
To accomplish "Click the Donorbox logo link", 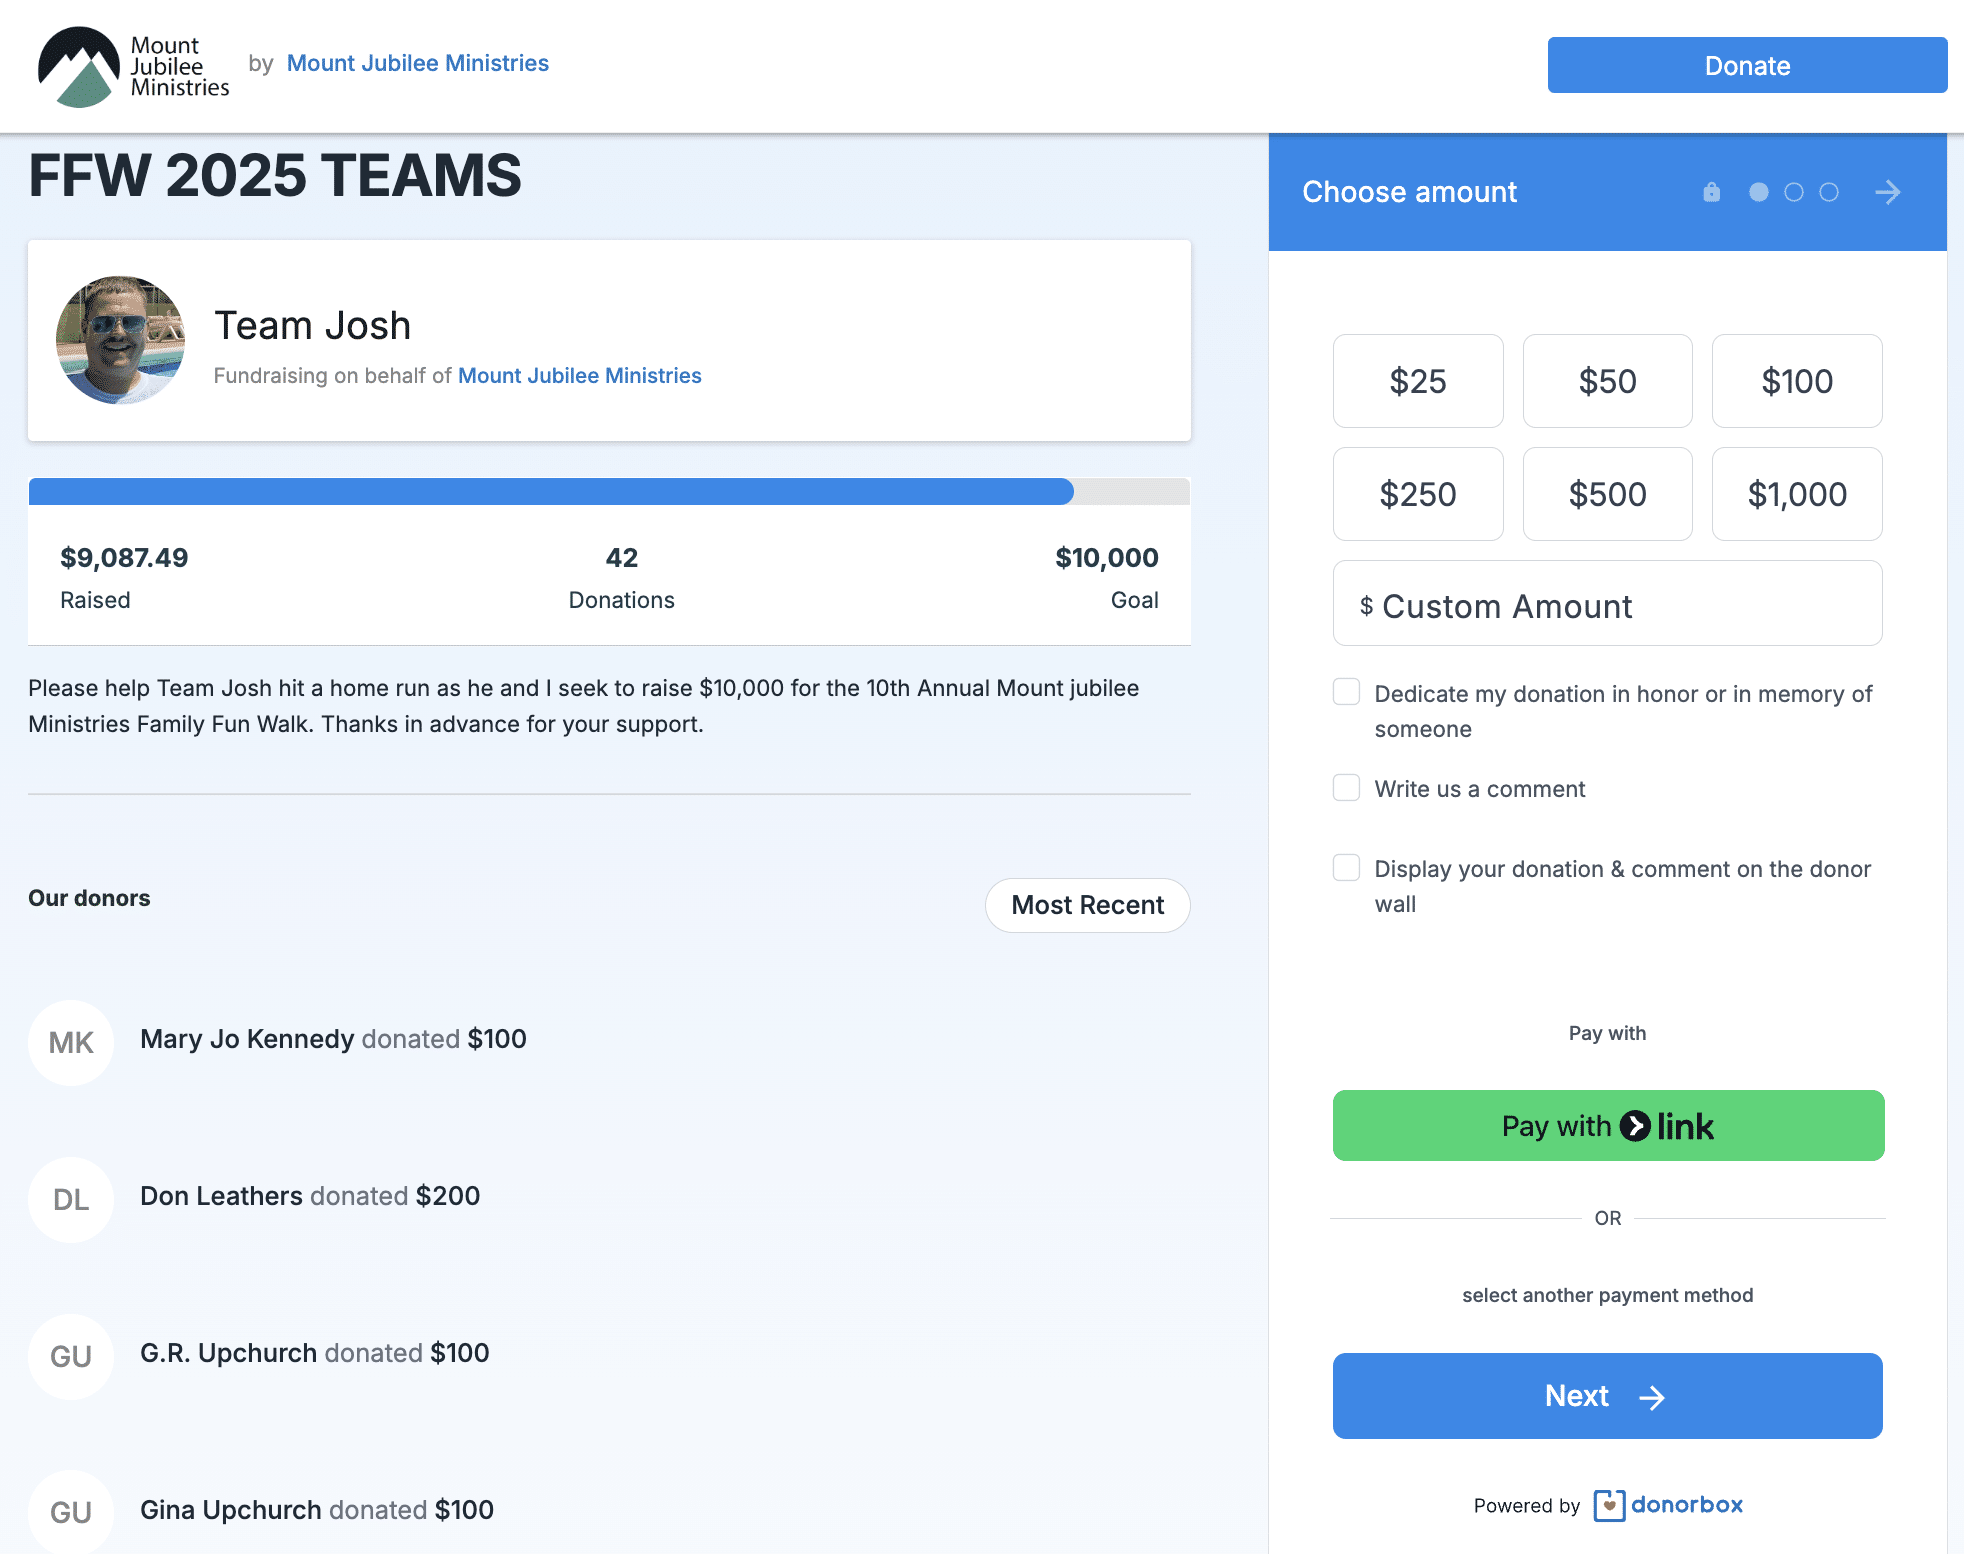I will tap(1668, 1505).
